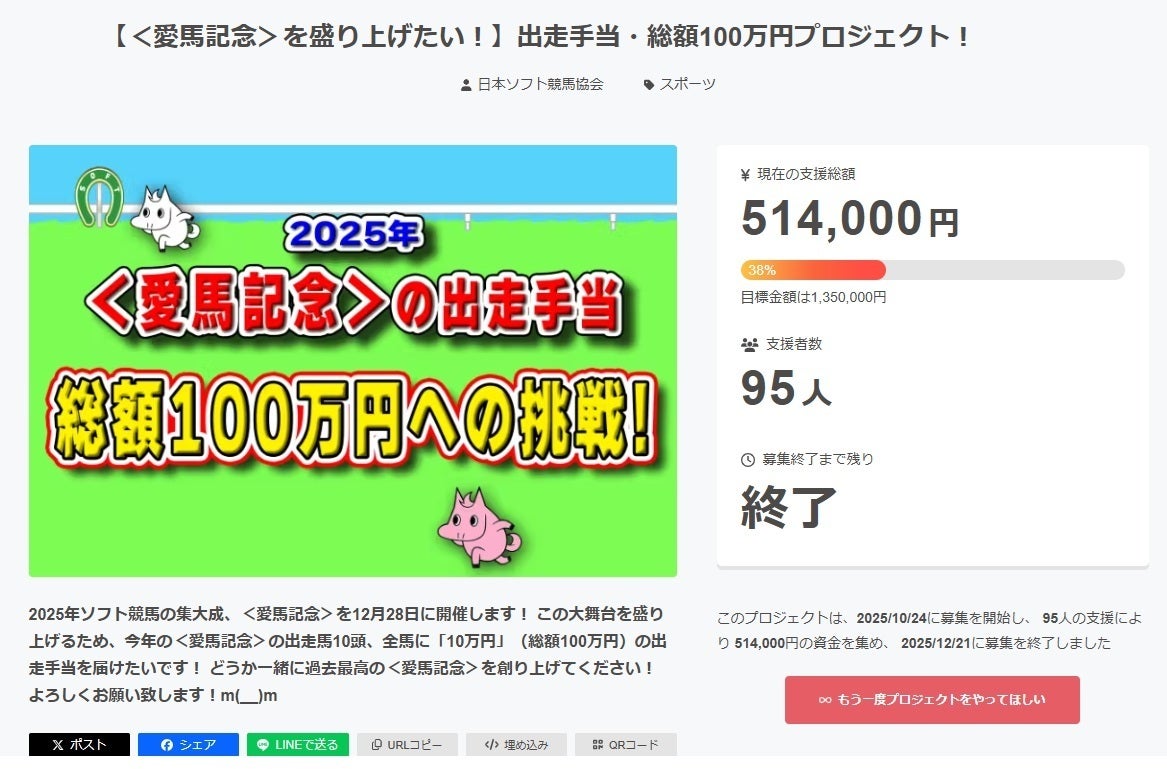Click the infinity icon on red button
The height and width of the screenshot is (769, 1167).
(825, 700)
